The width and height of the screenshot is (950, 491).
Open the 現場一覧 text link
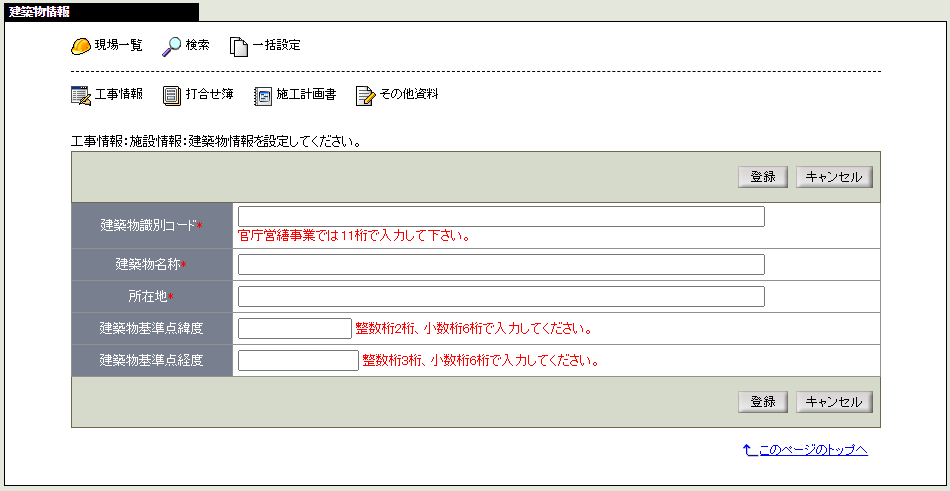coord(118,45)
